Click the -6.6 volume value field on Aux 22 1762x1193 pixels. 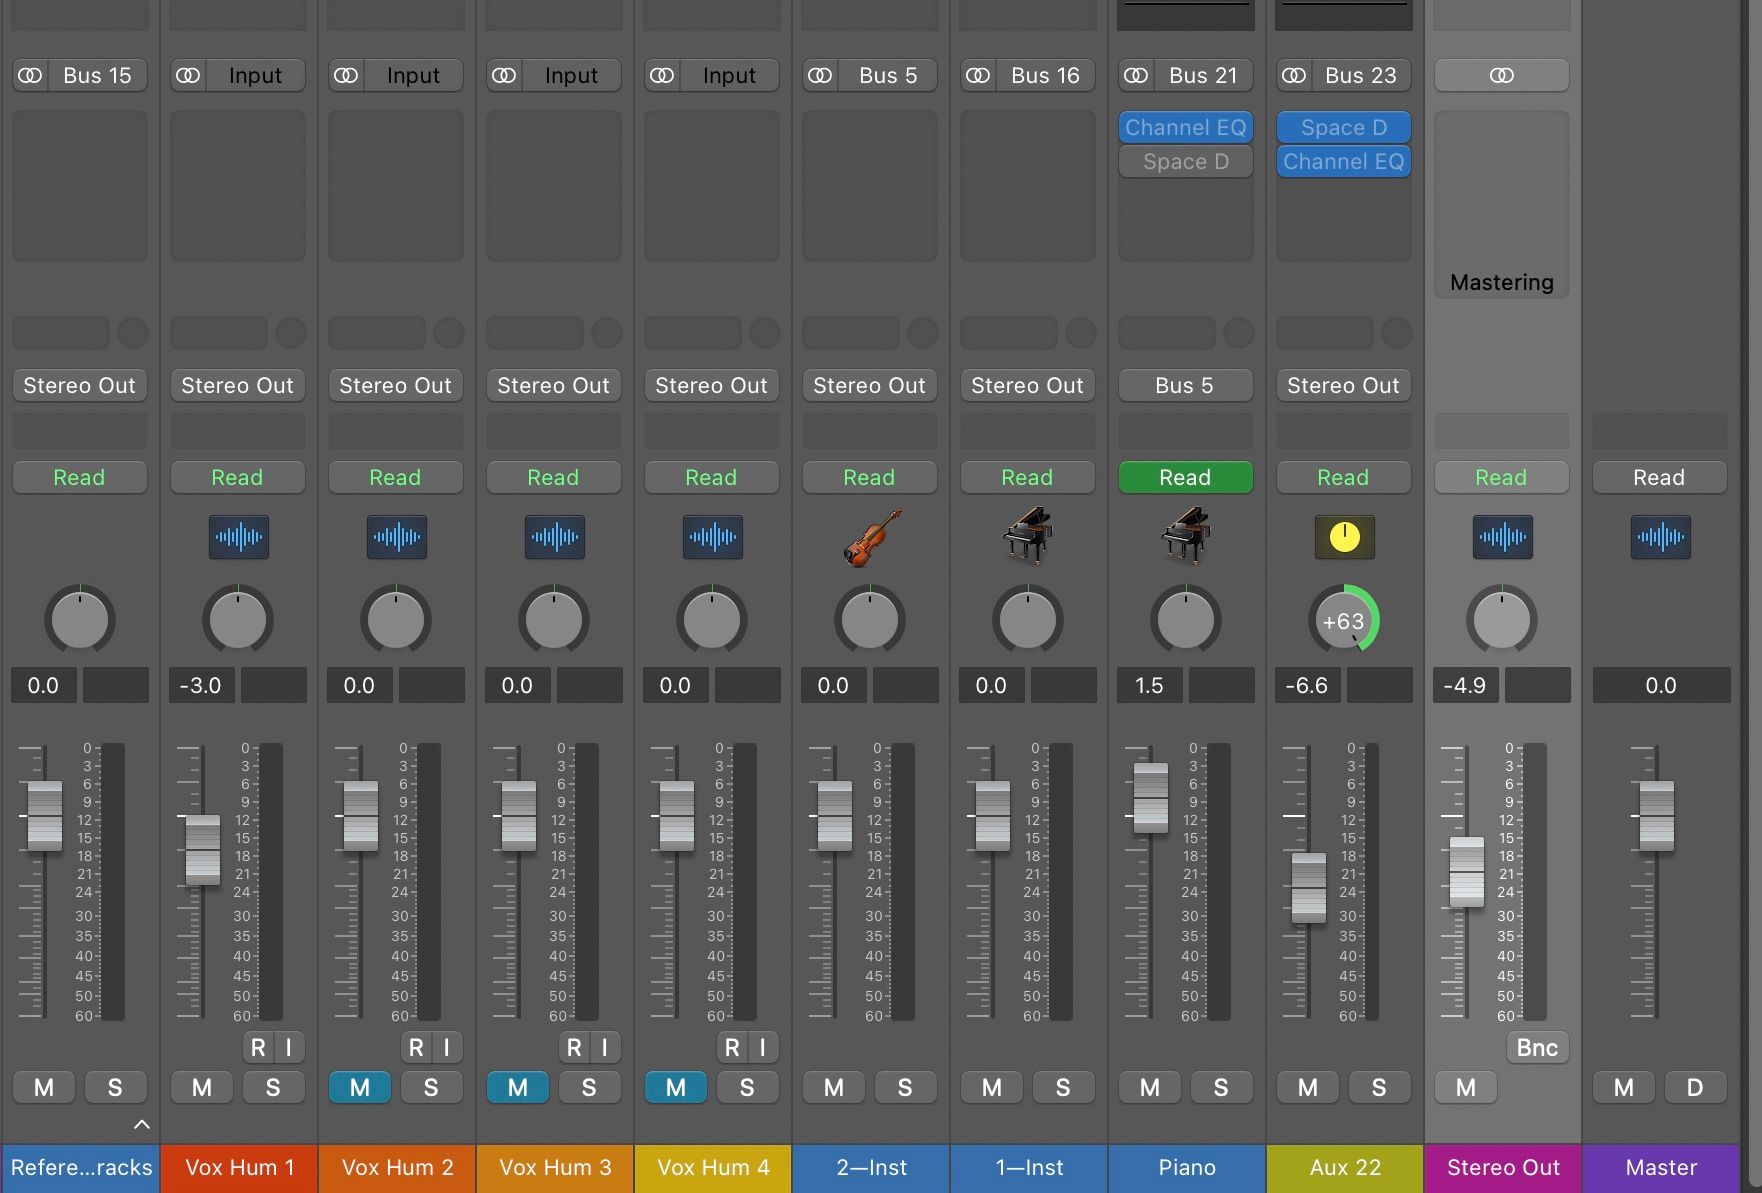(x=1306, y=685)
